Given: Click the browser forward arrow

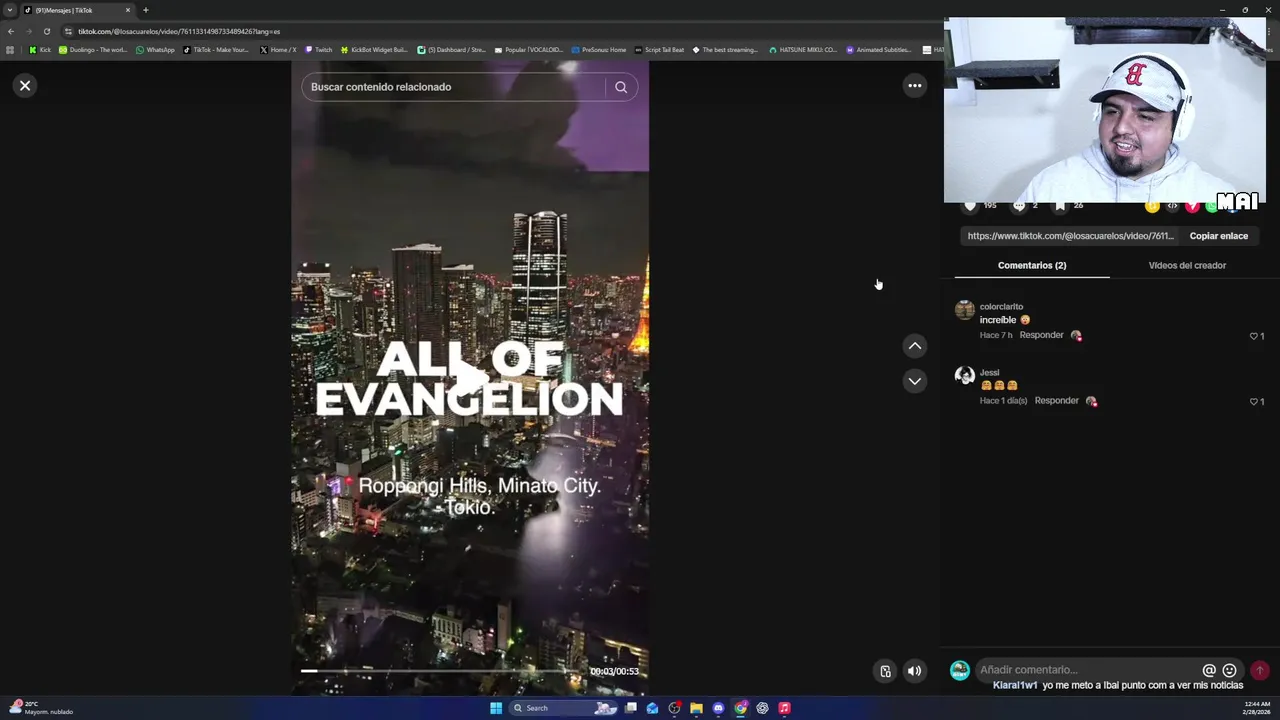Looking at the screenshot, I should (28, 31).
